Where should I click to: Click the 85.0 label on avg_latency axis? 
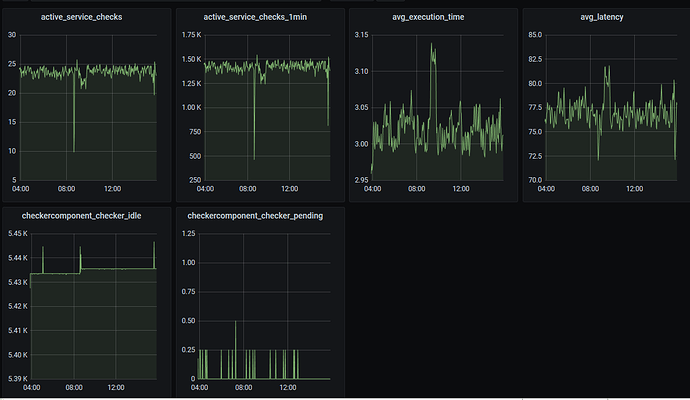[535, 35]
